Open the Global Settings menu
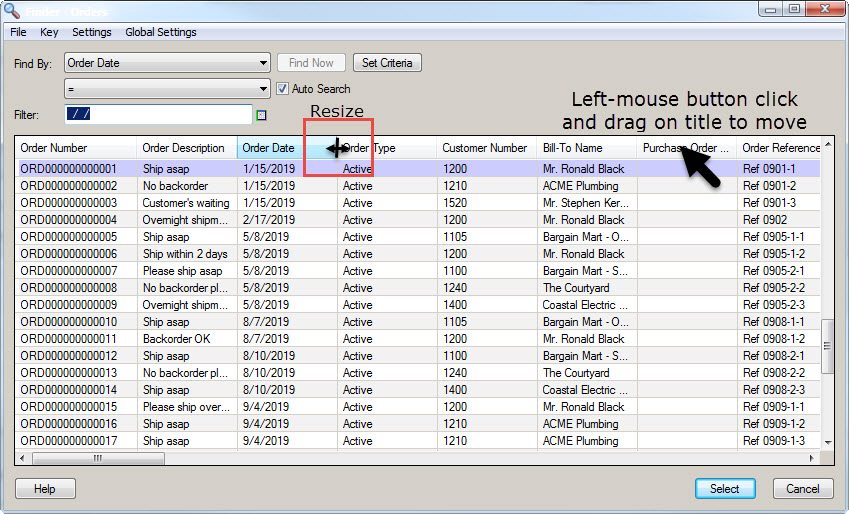The width and height of the screenshot is (849, 514). (161, 32)
